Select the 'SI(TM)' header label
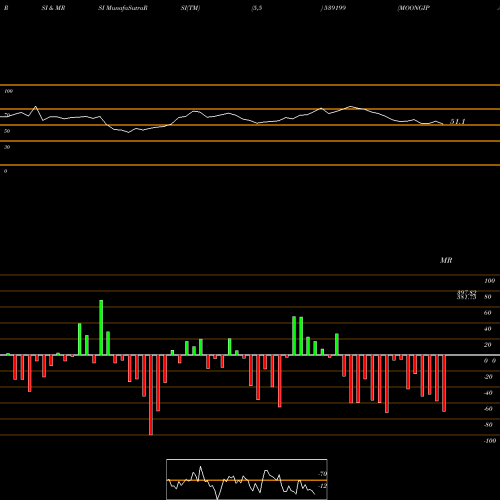This screenshot has height=500, width=500. click(x=190, y=8)
